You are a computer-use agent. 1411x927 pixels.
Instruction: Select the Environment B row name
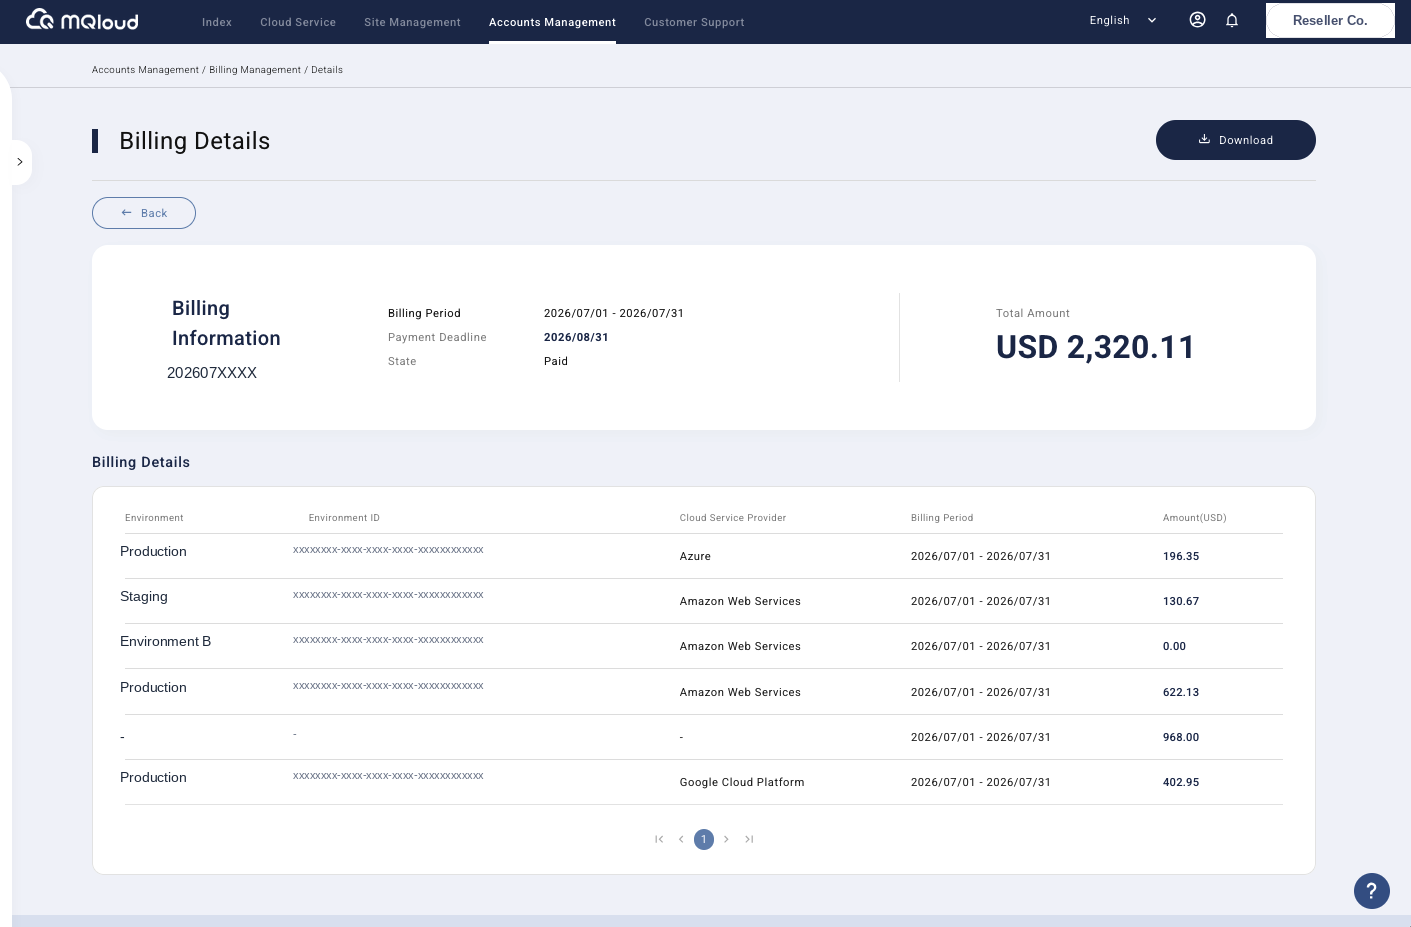(x=166, y=641)
